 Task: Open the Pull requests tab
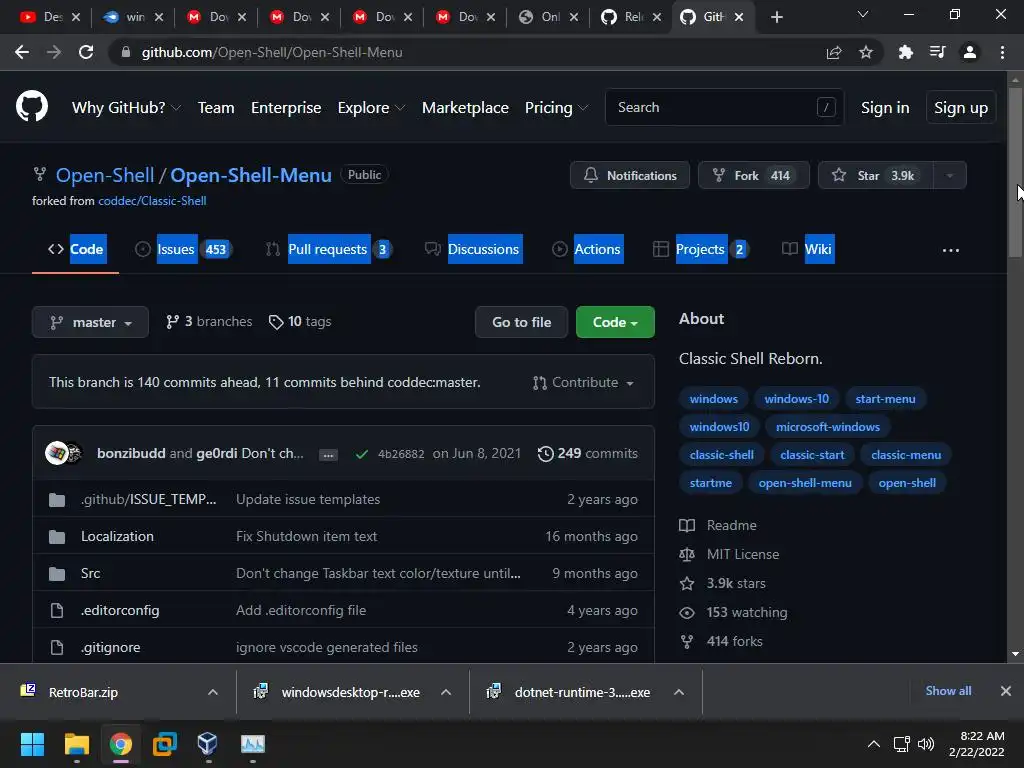point(328,249)
